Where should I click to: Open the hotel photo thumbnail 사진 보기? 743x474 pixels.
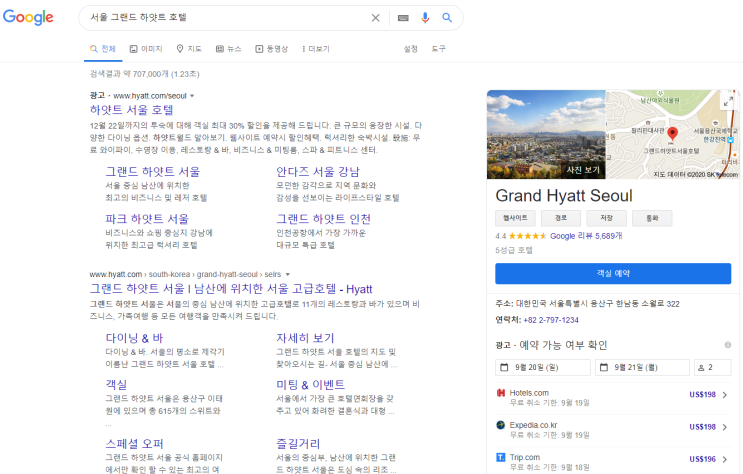click(546, 135)
